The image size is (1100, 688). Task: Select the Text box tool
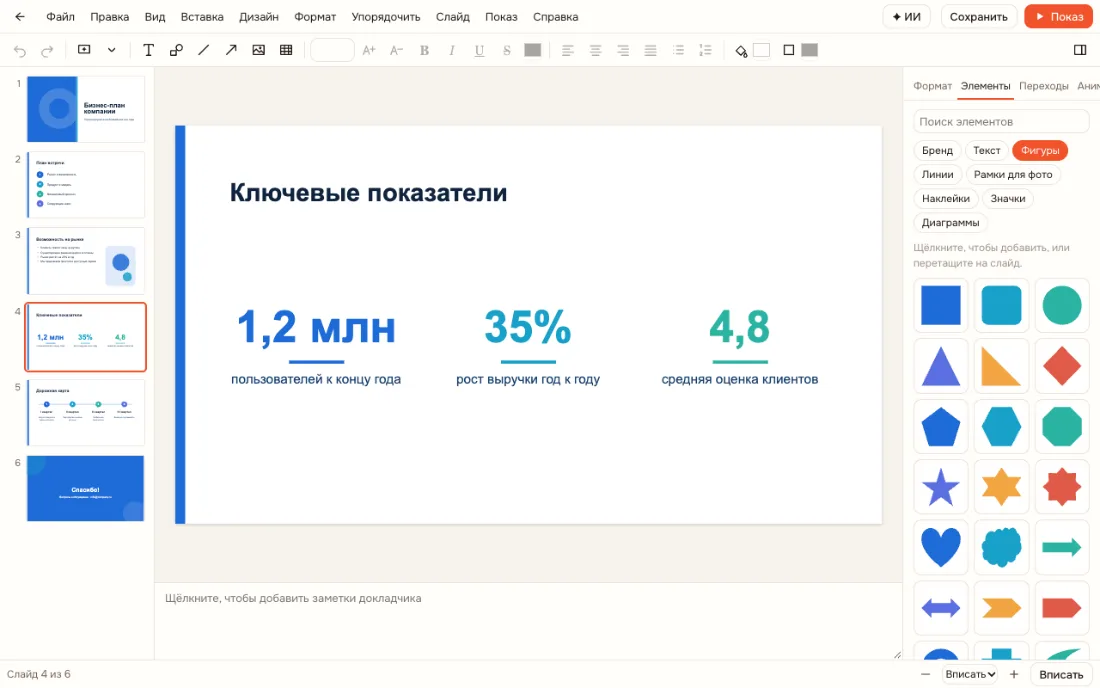click(149, 50)
